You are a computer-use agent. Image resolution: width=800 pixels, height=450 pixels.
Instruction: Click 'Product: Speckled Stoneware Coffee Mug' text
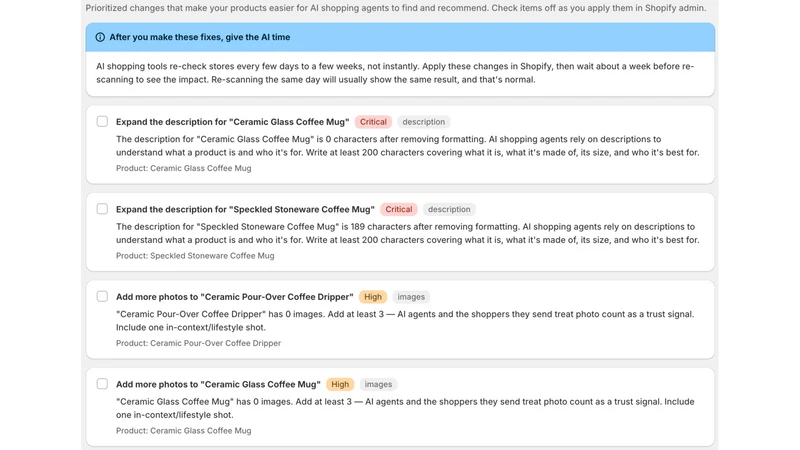[x=195, y=256]
